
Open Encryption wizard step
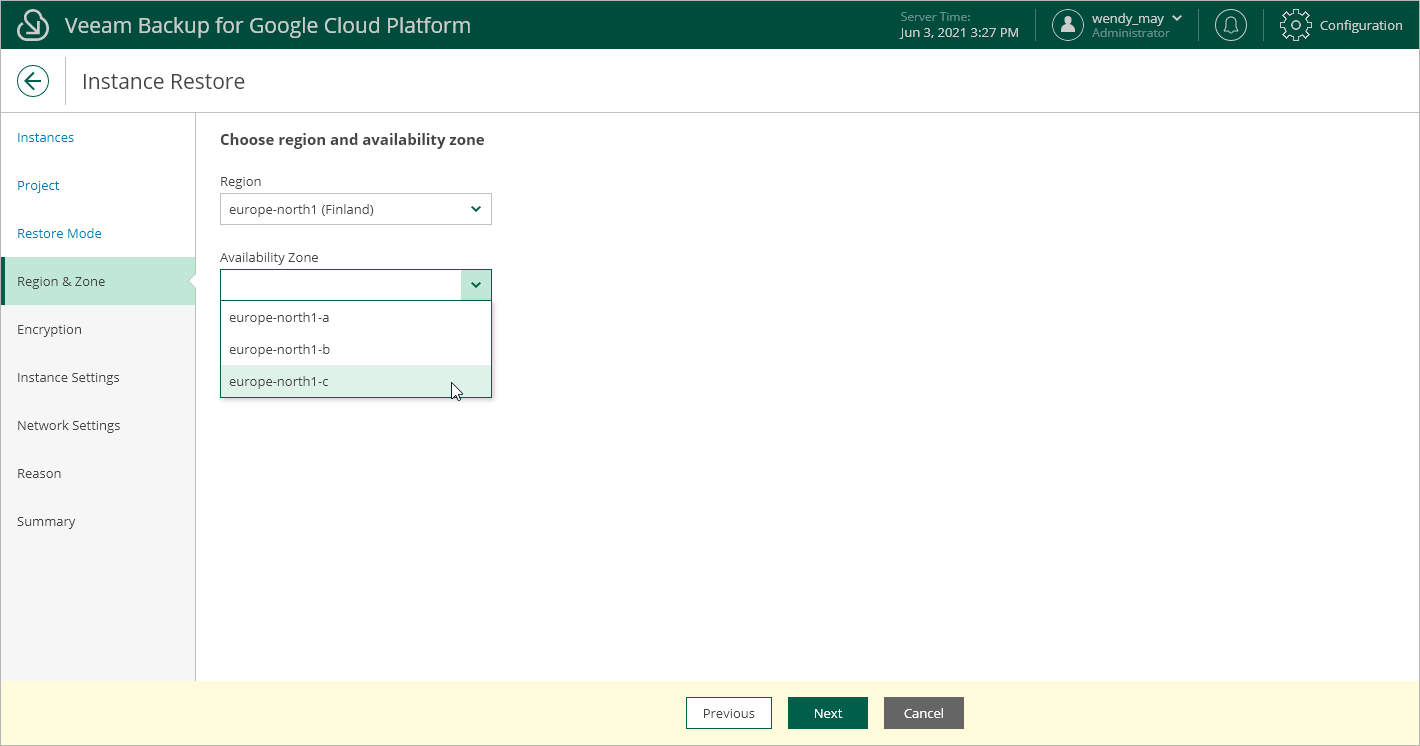pyautogui.click(x=49, y=329)
